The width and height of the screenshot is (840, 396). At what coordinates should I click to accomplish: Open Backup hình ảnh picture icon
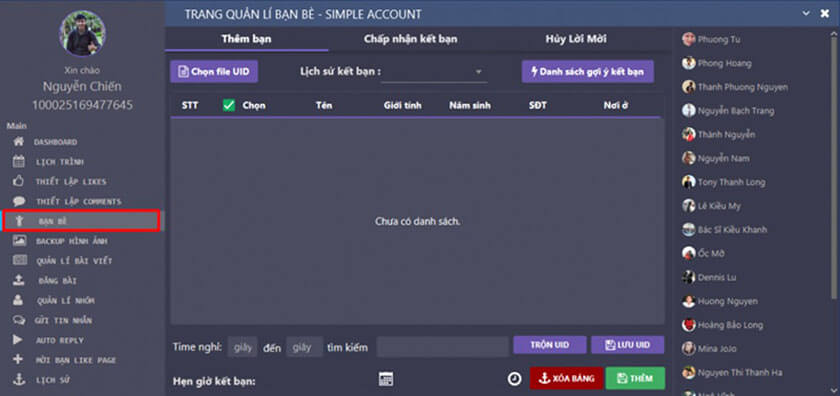click(x=19, y=241)
